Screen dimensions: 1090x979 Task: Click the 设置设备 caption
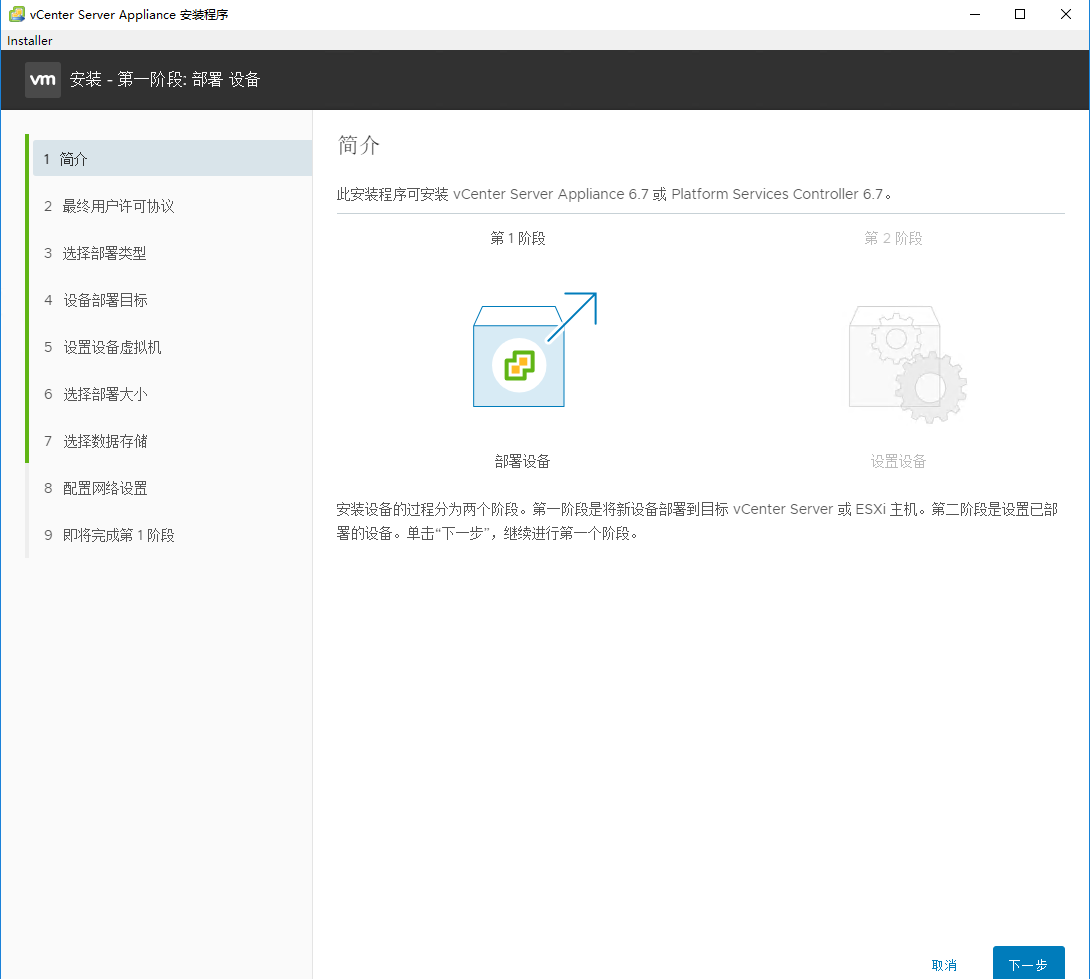[898, 462]
